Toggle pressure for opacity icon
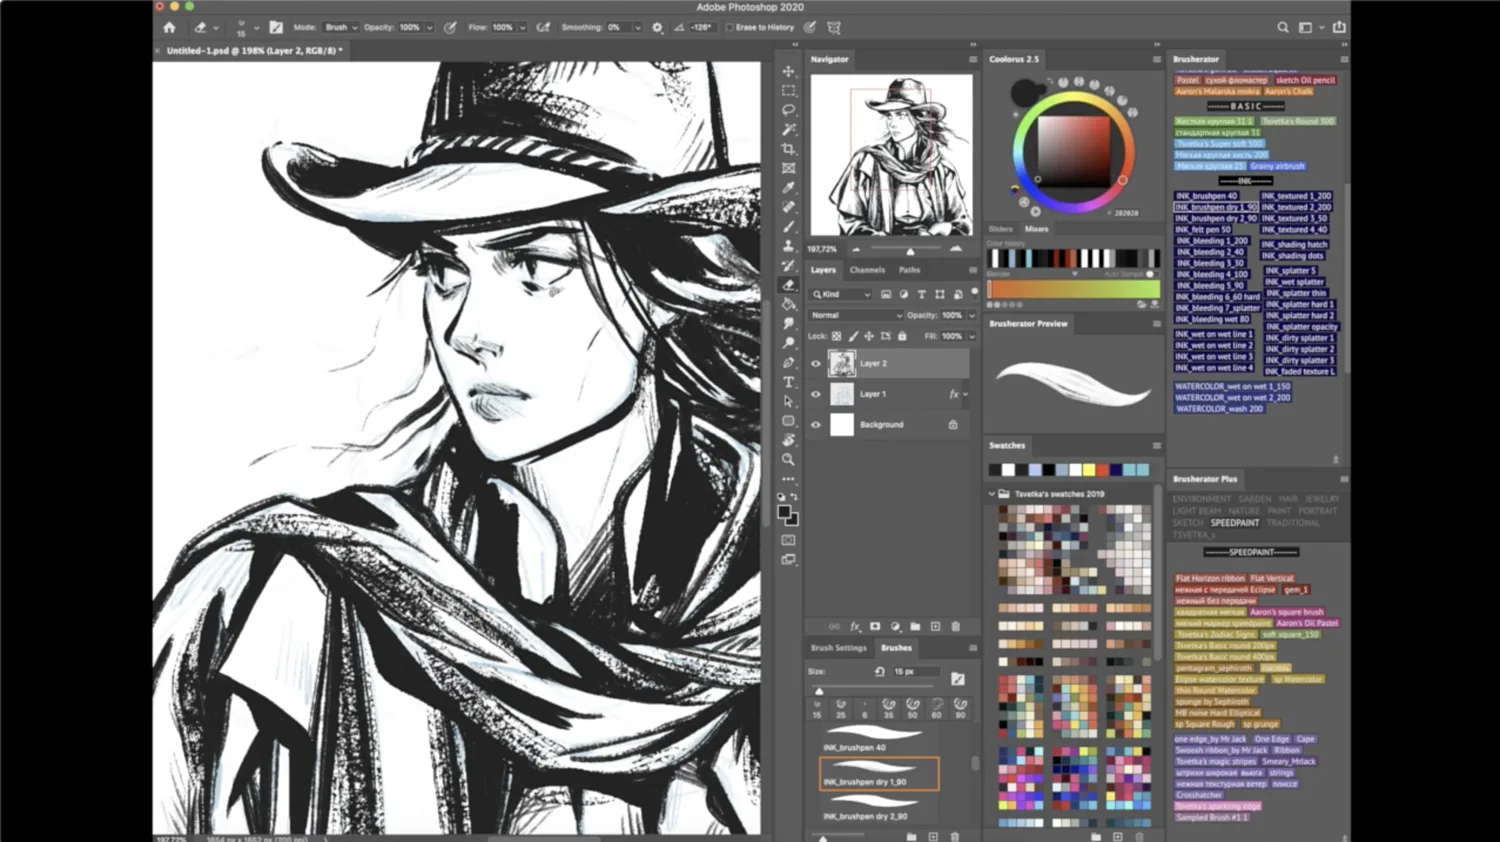 450,28
